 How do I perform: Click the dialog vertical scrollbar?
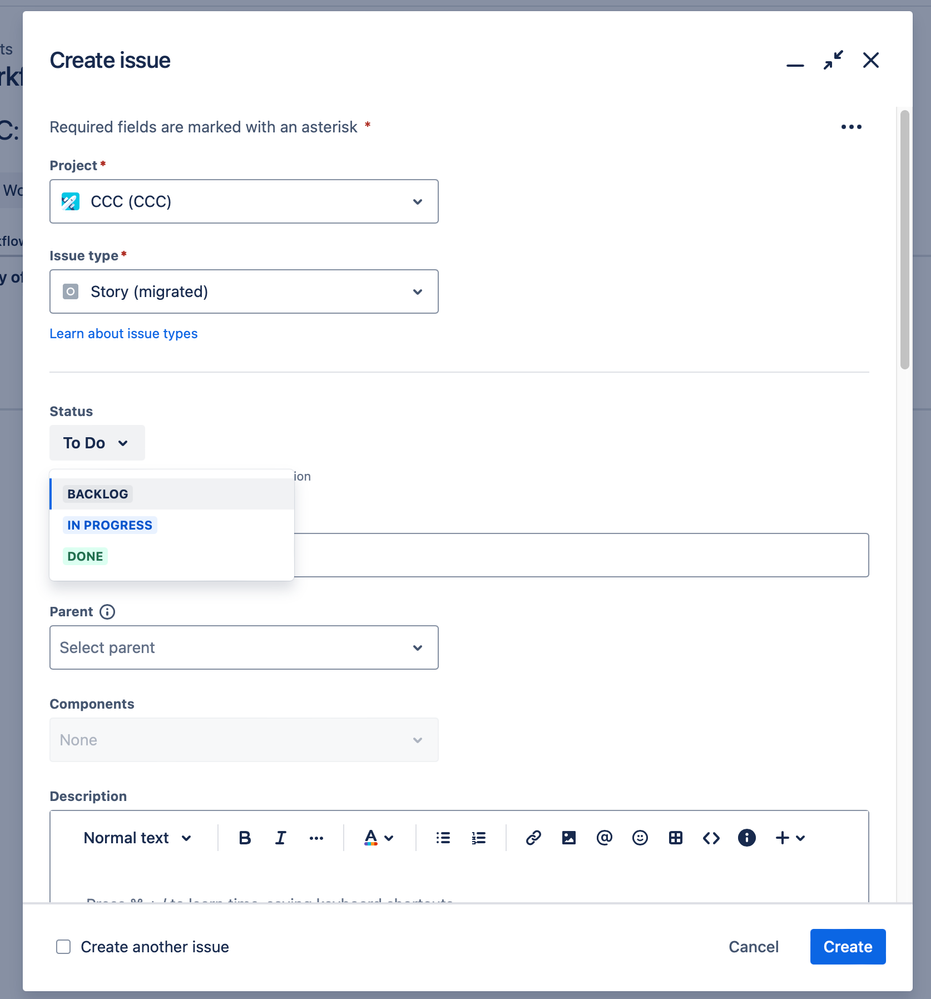[904, 239]
